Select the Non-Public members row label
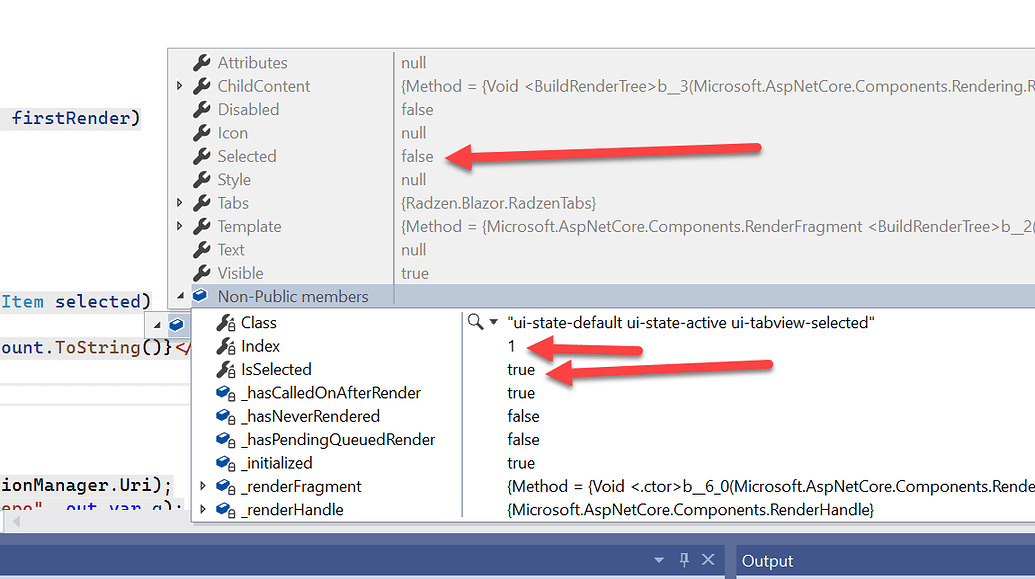The width and height of the screenshot is (1035, 579). tap(293, 296)
